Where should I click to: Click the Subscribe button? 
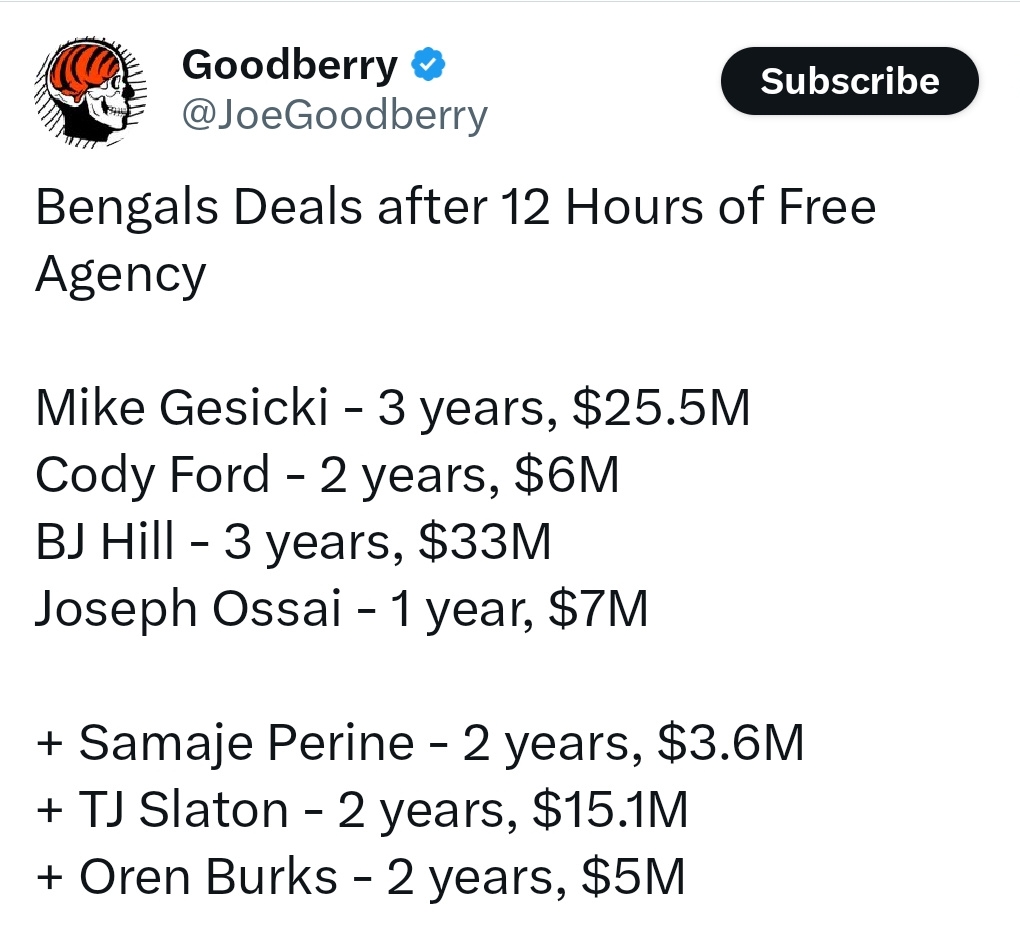tap(850, 81)
